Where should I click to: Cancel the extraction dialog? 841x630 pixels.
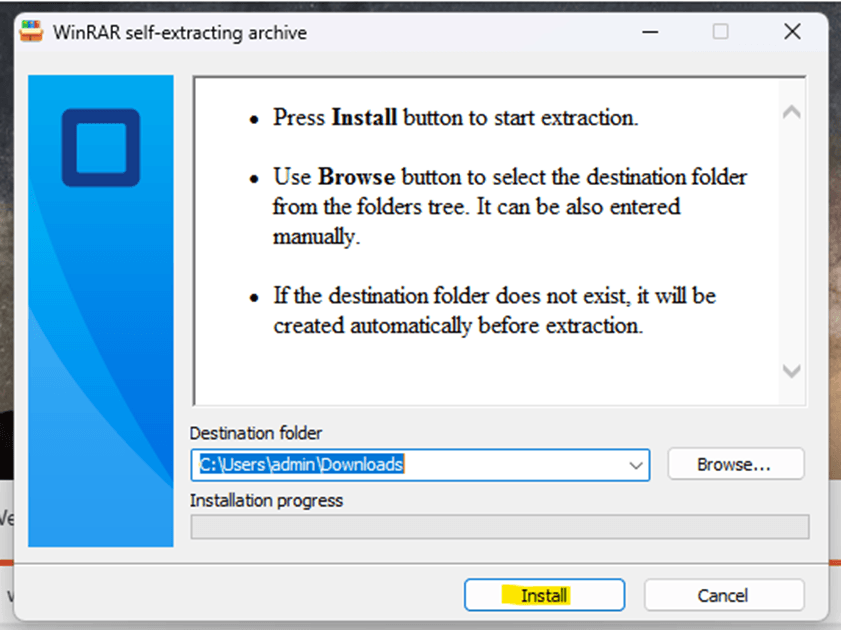coord(723,595)
